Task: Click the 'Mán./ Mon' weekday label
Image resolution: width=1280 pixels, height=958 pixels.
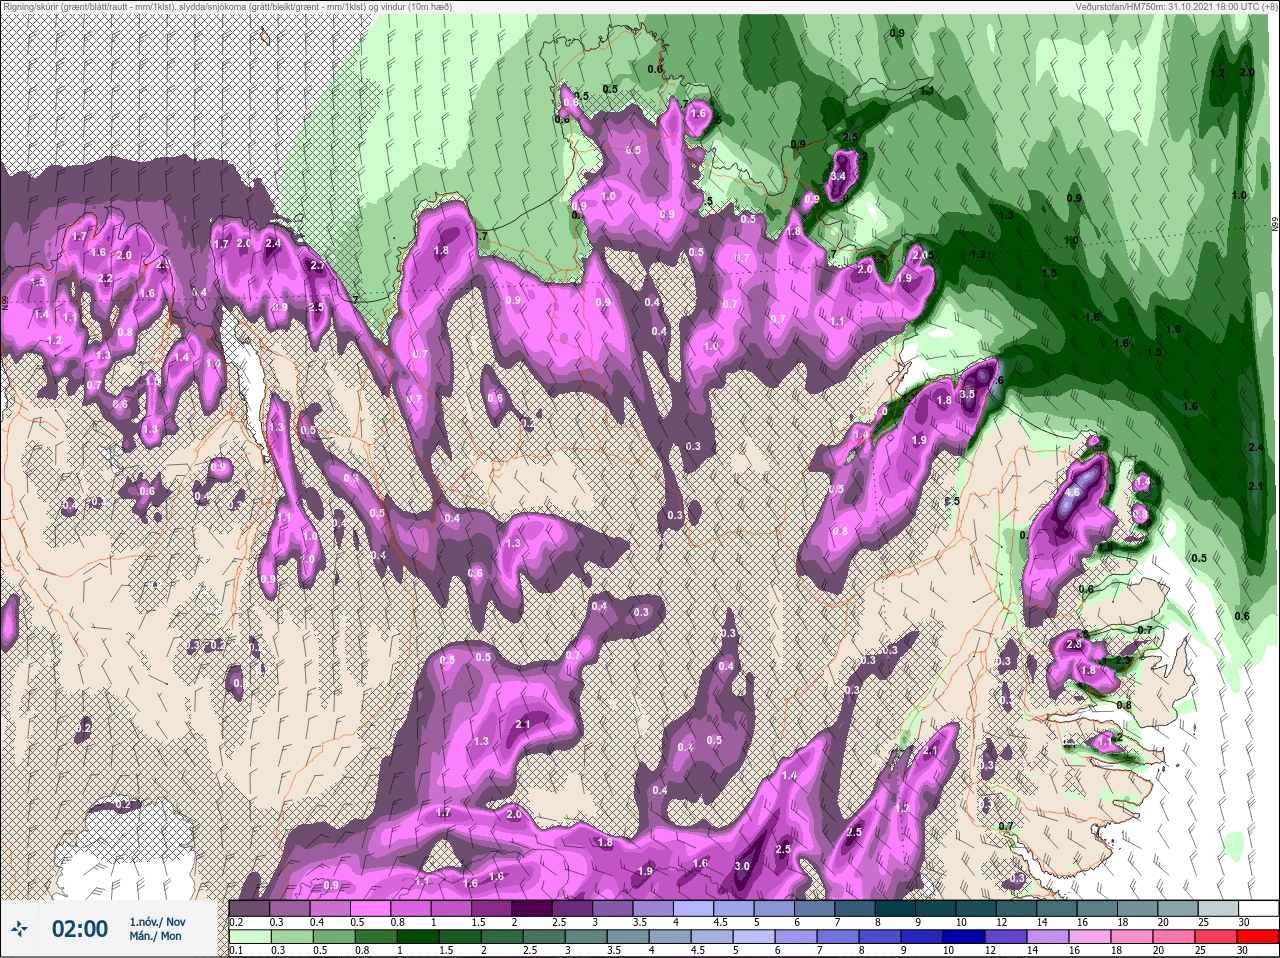Action: pyautogui.click(x=156, y=937)
